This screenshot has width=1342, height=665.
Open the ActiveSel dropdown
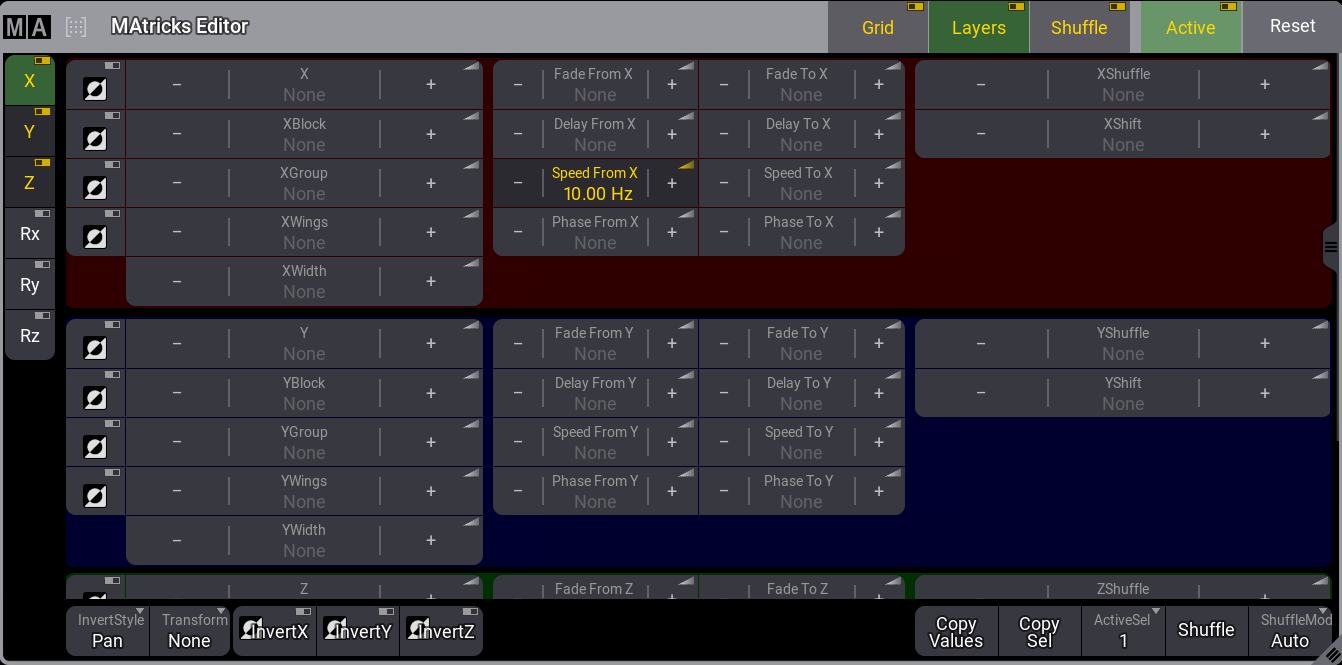pyautogui.click(x=1123, y=631)
